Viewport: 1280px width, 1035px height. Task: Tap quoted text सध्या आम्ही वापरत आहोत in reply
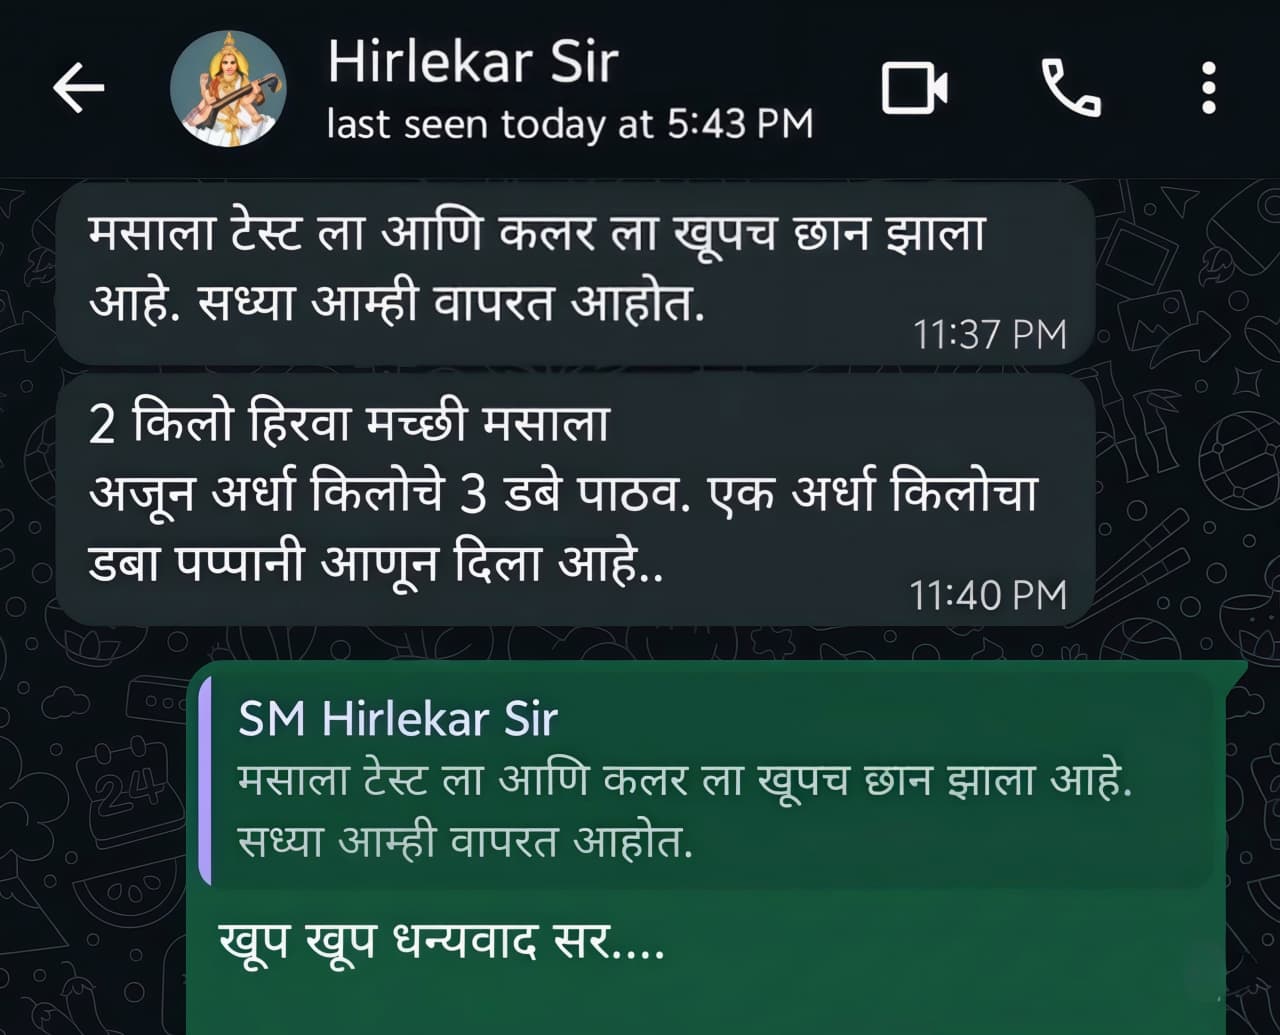pos(465,842)
